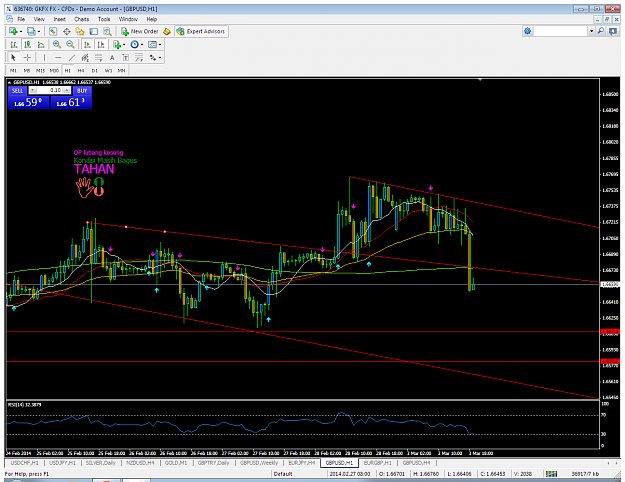Select the trendline drawing tool
Image resolution: width=625 pixels, height=482 pixels.
coord(72,58)
